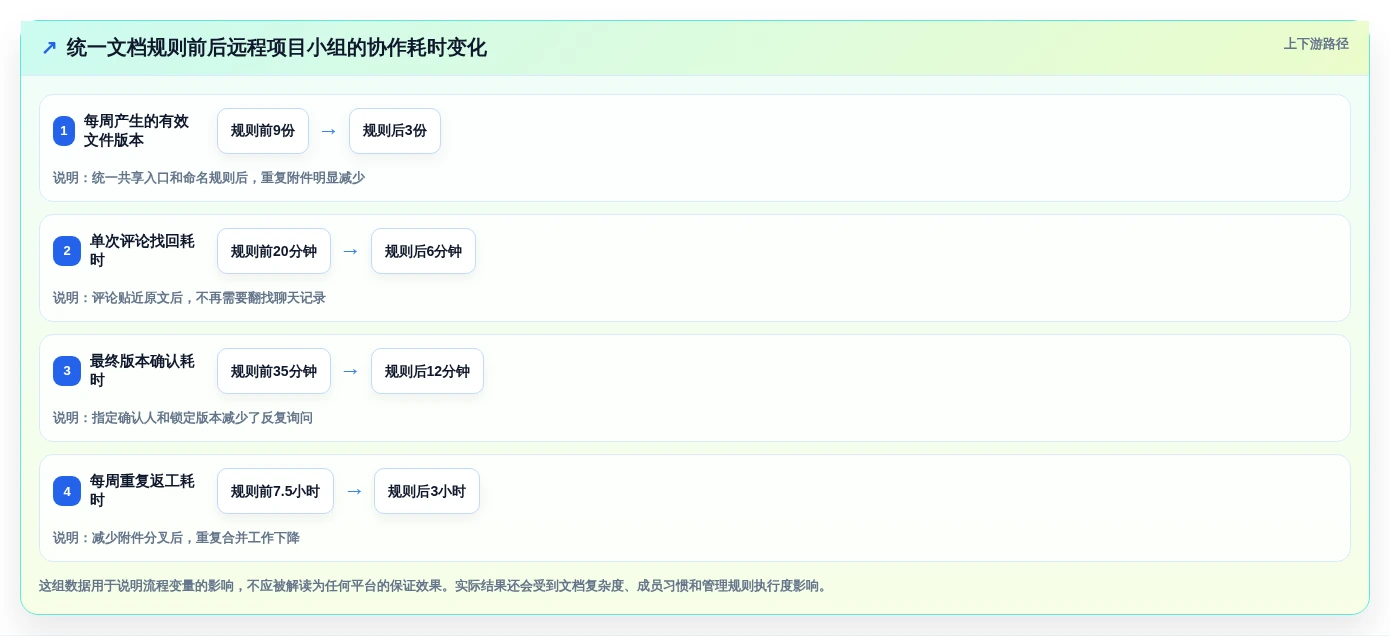Click the 规则后6分钟 chip

[423, 251]
